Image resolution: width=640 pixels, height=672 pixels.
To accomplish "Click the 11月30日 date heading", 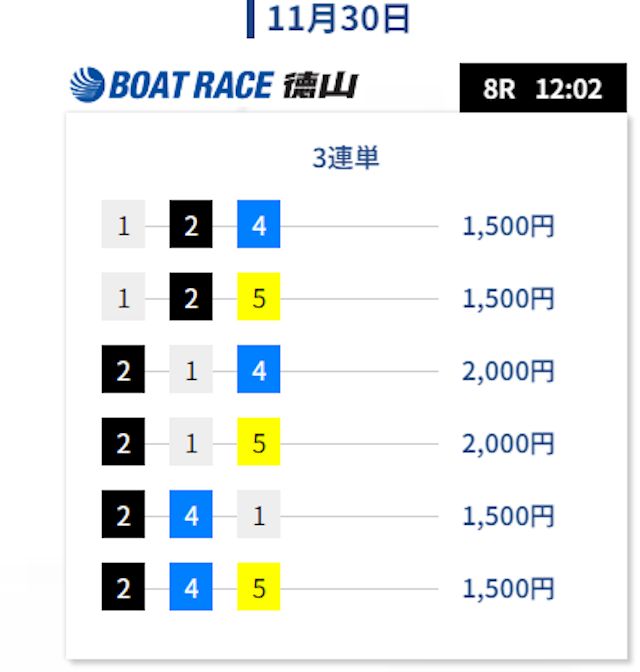I will pos(338,19).
